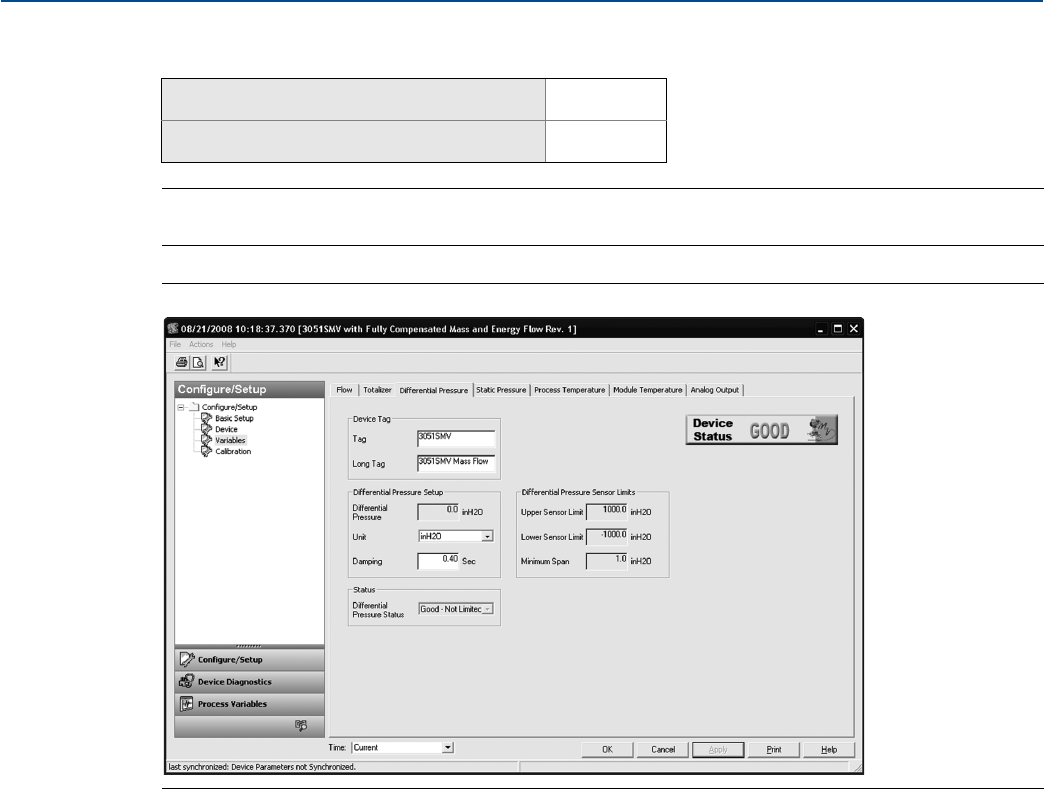1044x796 pixels.
Task: Click the Differential Pressure value field
Action: click(x=438, y=512)
